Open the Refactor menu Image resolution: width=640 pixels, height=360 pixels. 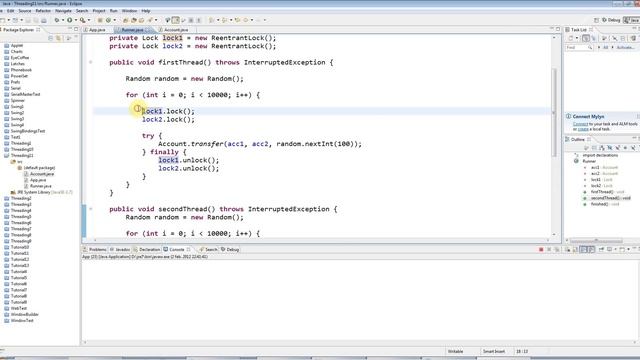[43, 11]
